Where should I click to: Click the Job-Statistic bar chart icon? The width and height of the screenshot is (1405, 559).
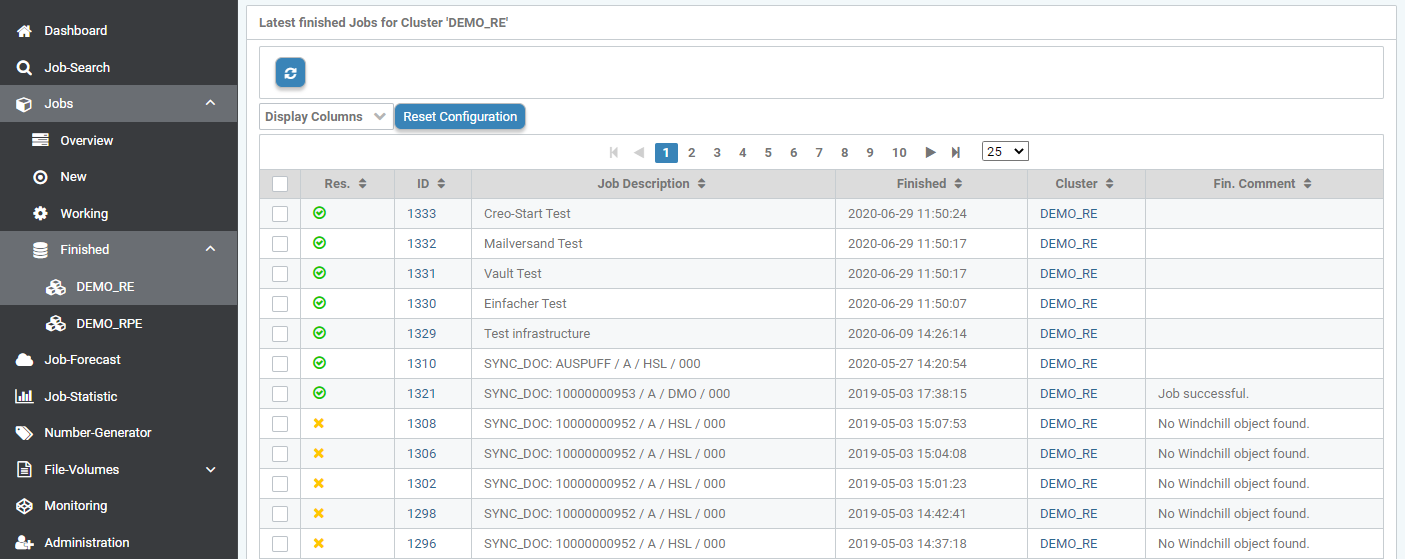24,397
